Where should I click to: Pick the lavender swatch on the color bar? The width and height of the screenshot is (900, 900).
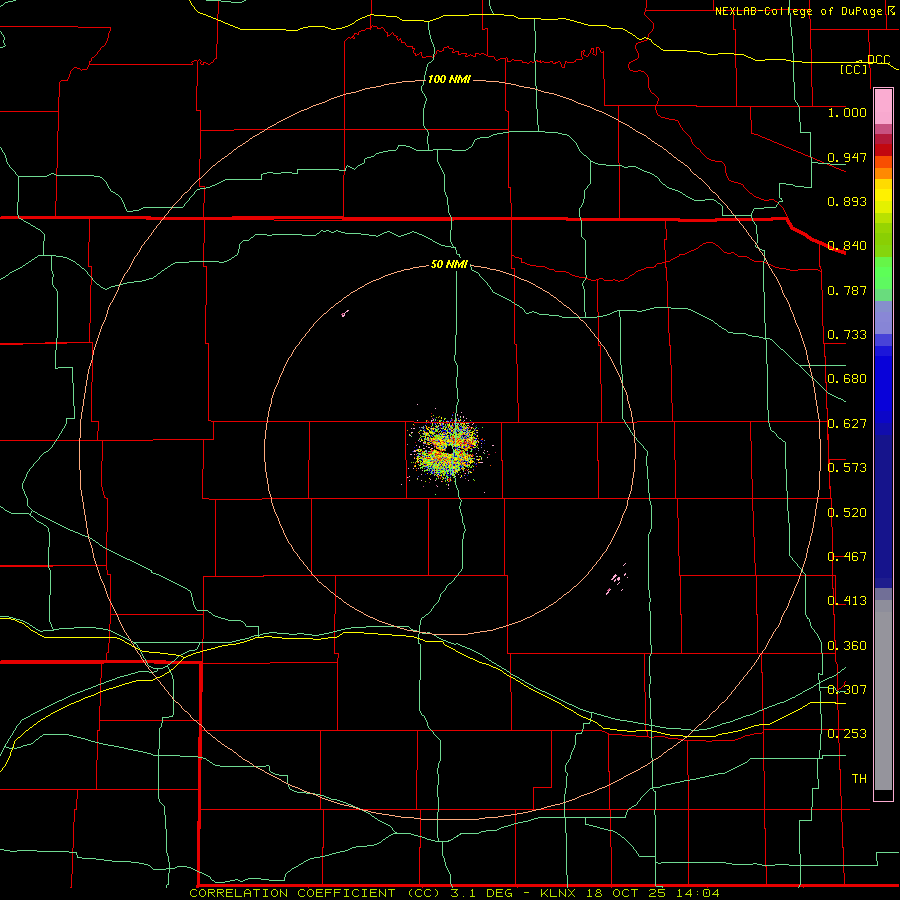(883, 317)
